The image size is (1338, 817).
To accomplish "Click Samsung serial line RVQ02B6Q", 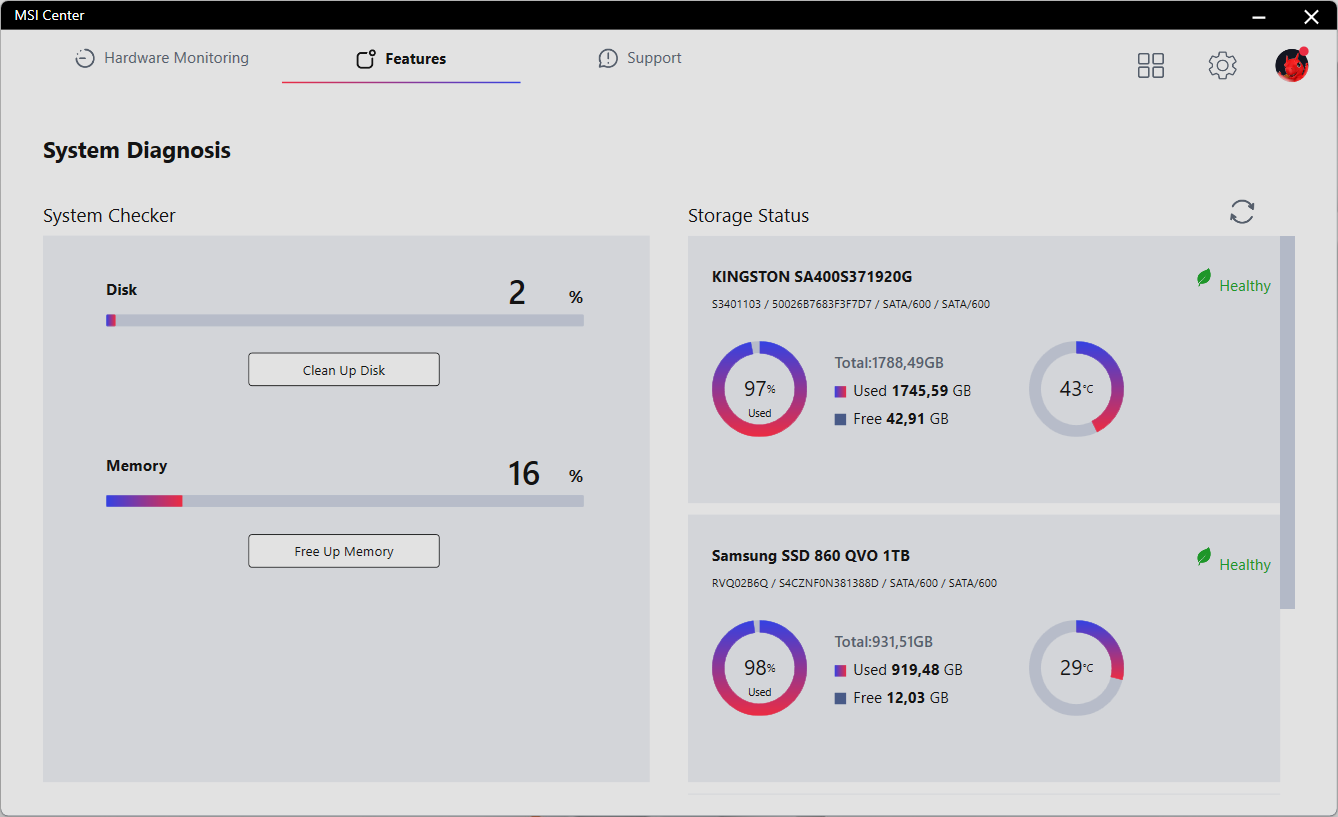I will (x=854, y=583).
